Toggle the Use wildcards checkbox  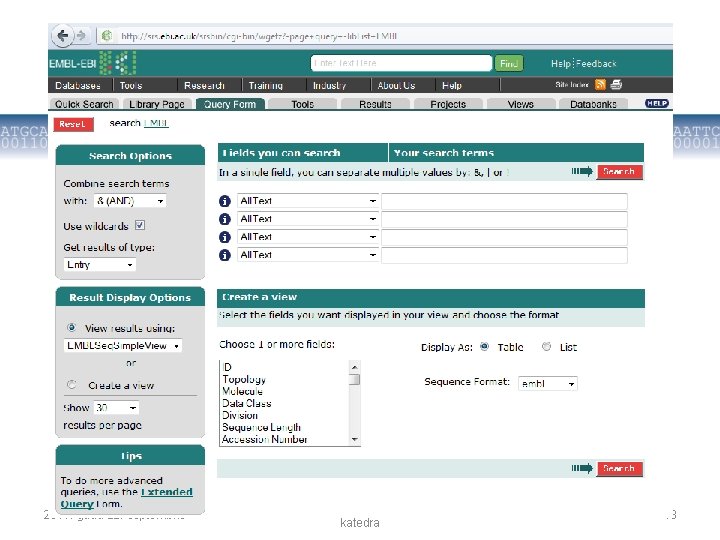click(x=140, y=225)
